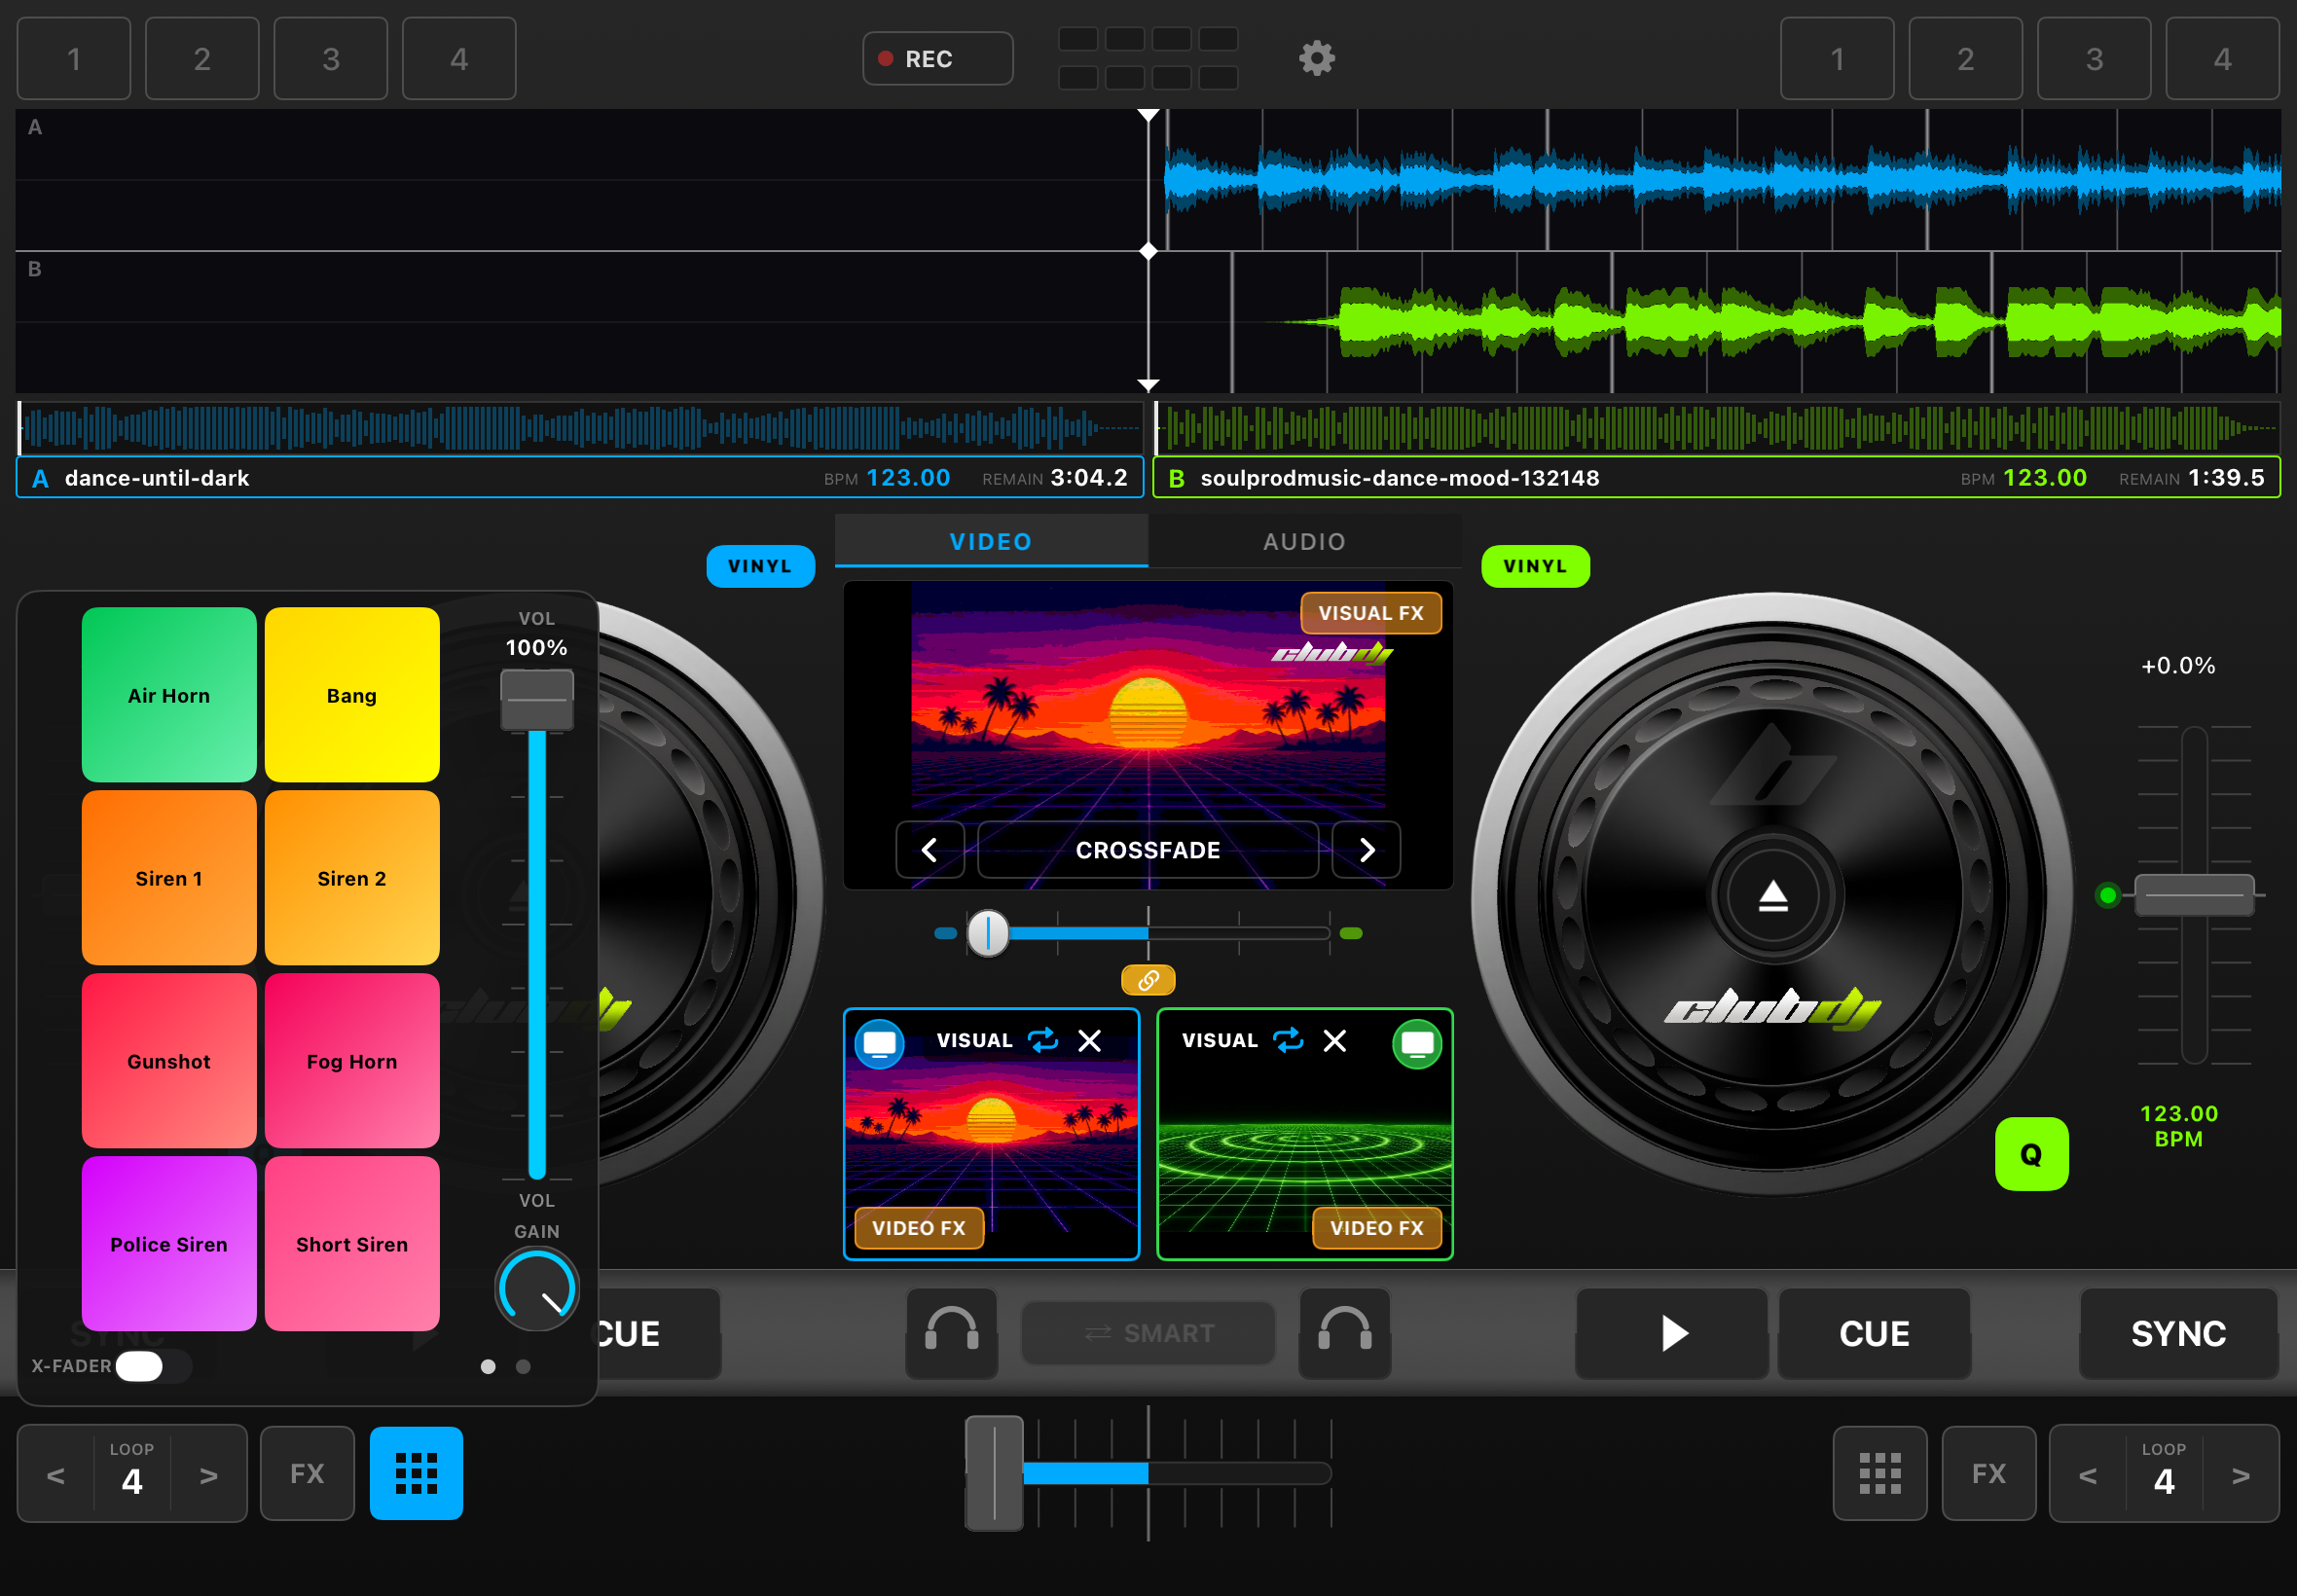Open VIDEO FX for deck B visual
The image size is (2297, 1596).
1377,1228
